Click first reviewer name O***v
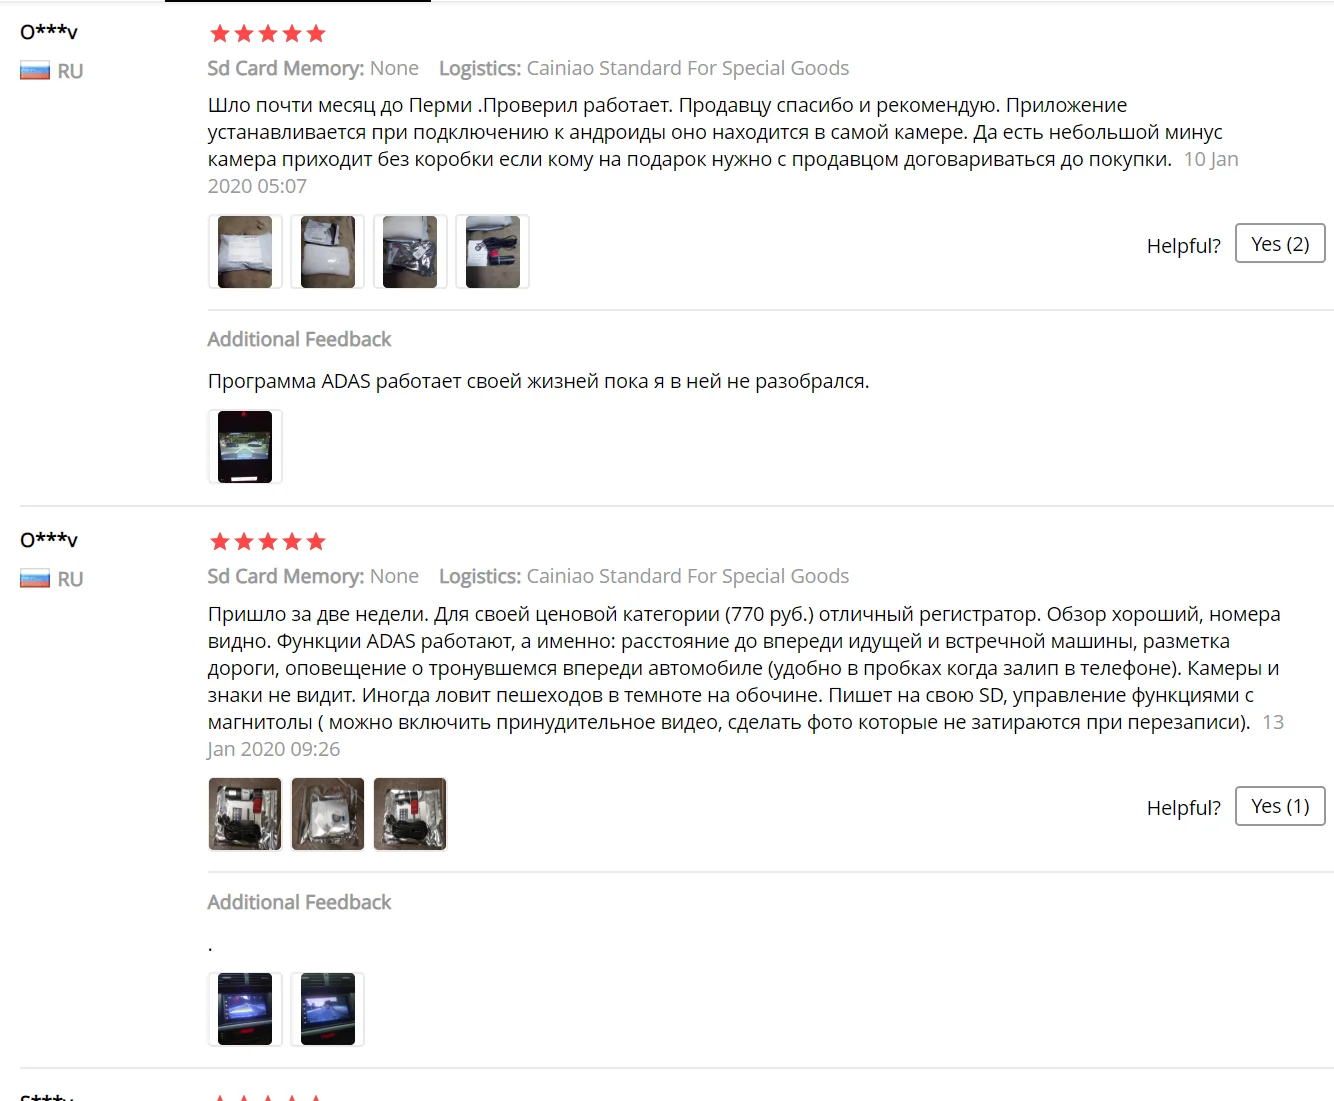Screen dimensions: 1334x1101 pyautogui.click(x=49, y=32)
